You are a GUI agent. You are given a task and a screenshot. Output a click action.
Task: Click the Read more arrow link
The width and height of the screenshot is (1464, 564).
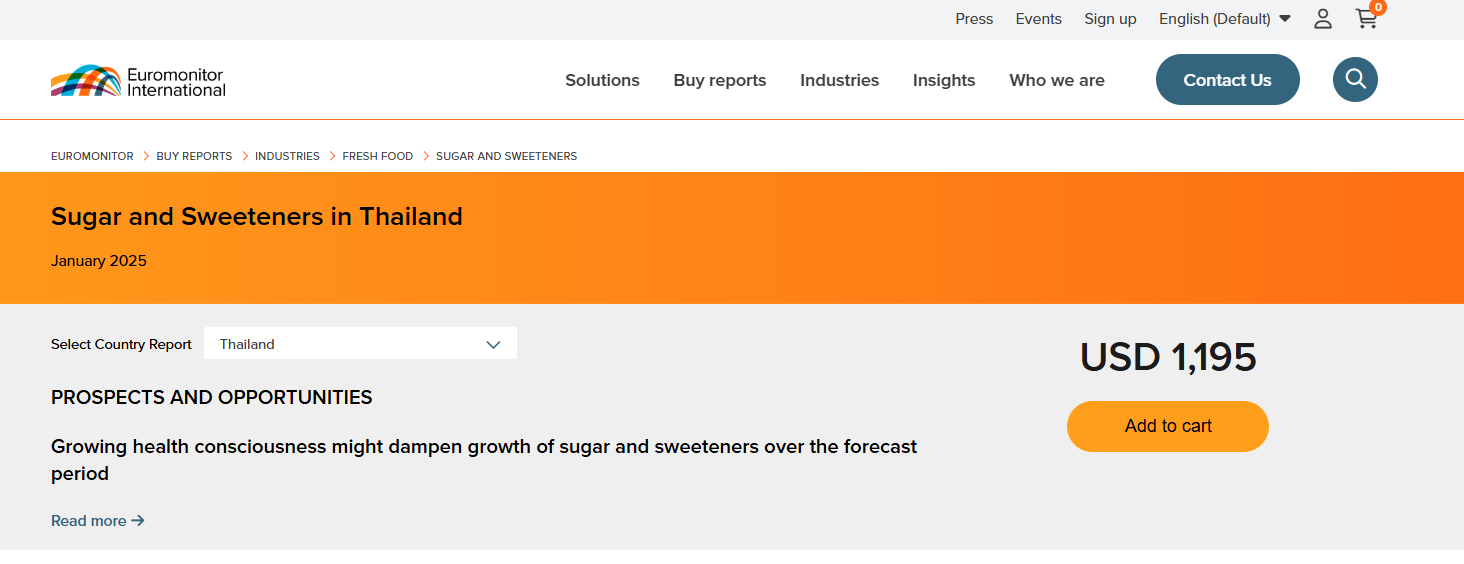pyautogui.click(x=98, y=521)
